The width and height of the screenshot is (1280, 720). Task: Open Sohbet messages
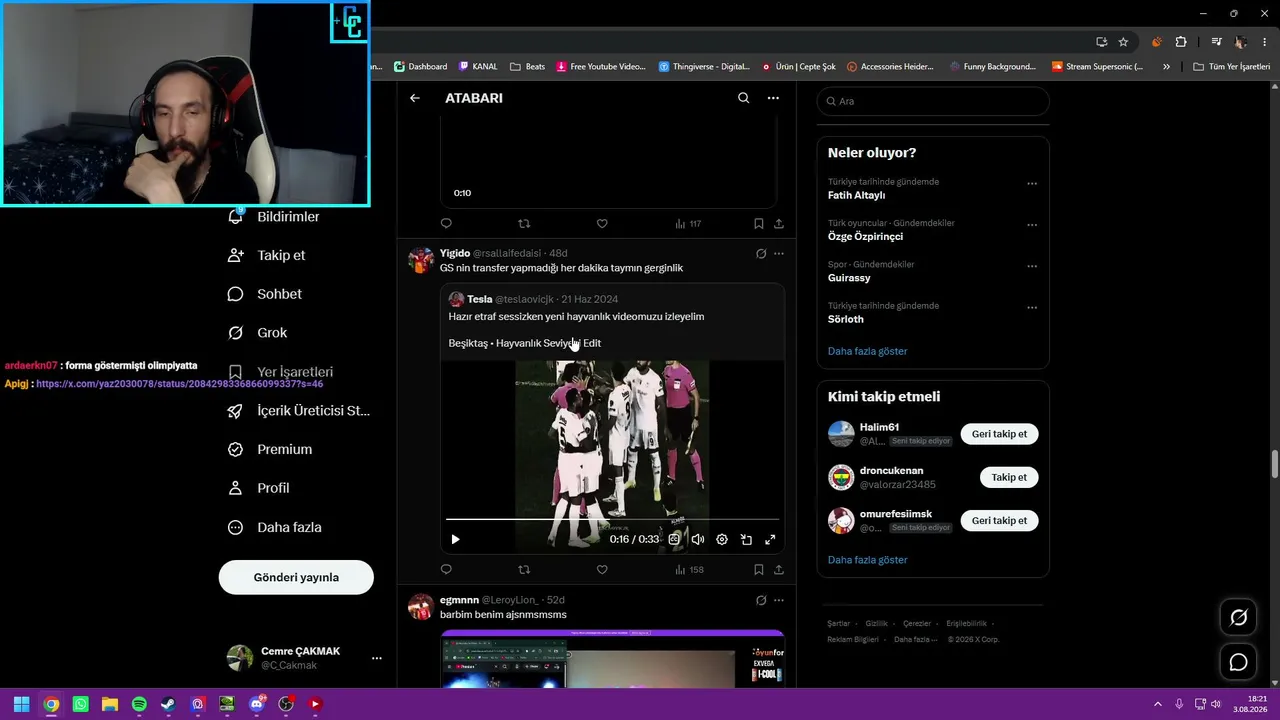pos(265,294)
